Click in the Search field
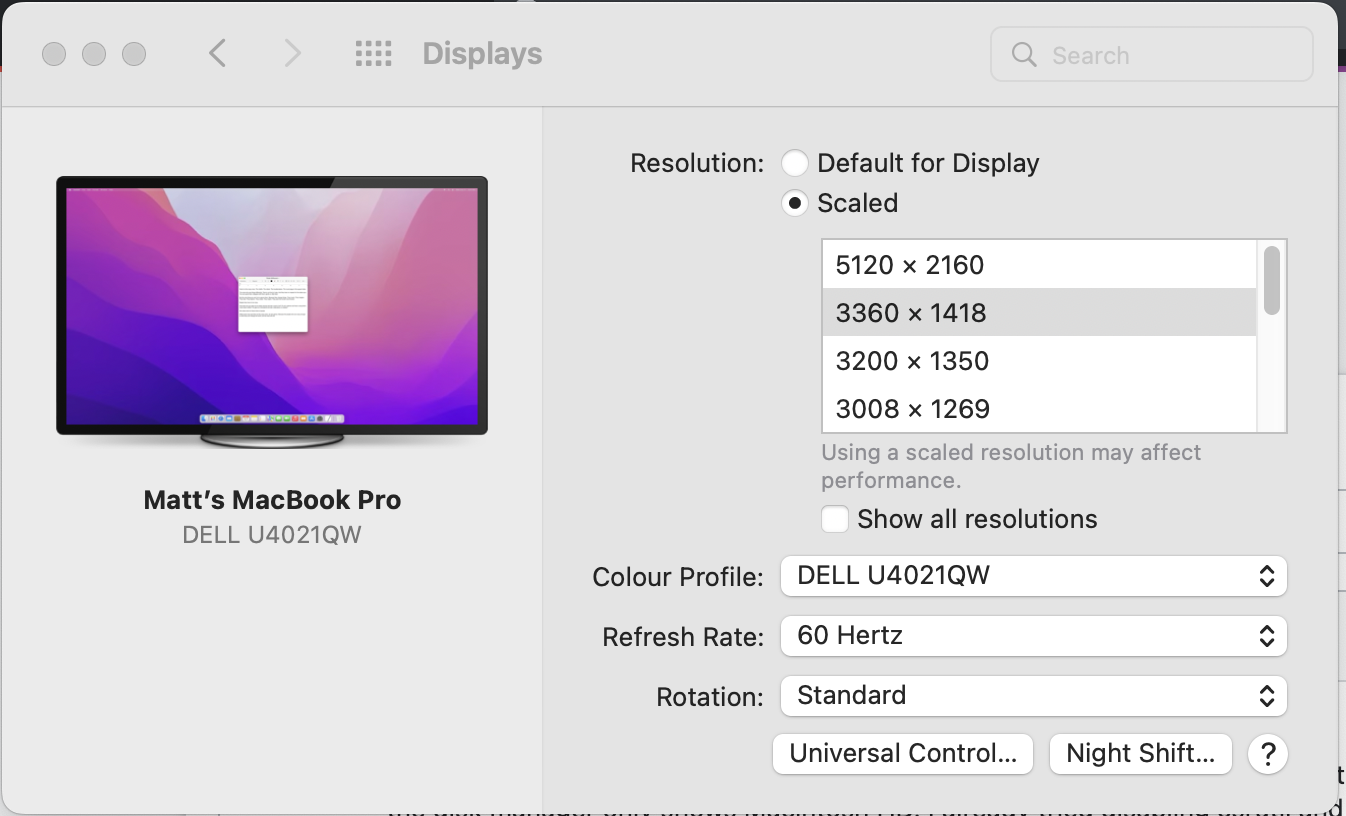 pos(1151,54)
